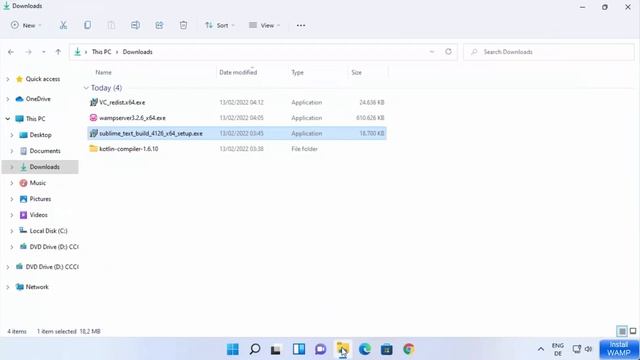Sort by Size column header

[357, 72]
